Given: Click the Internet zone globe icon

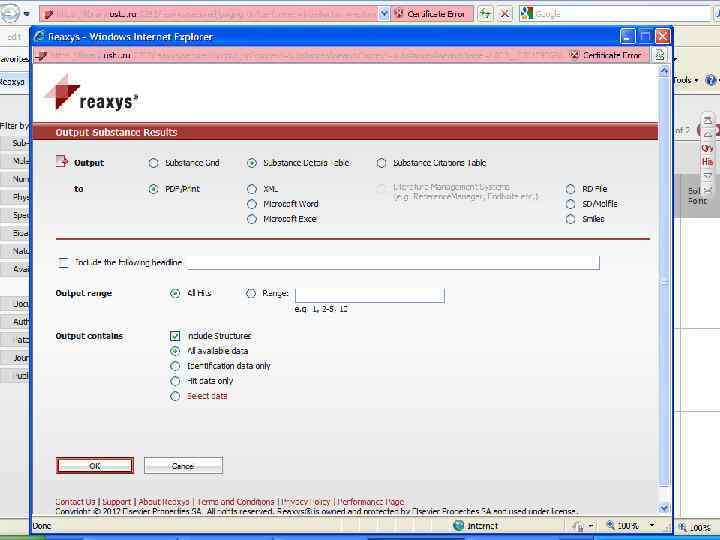Looking at the screenshot, I should [458, 525].
